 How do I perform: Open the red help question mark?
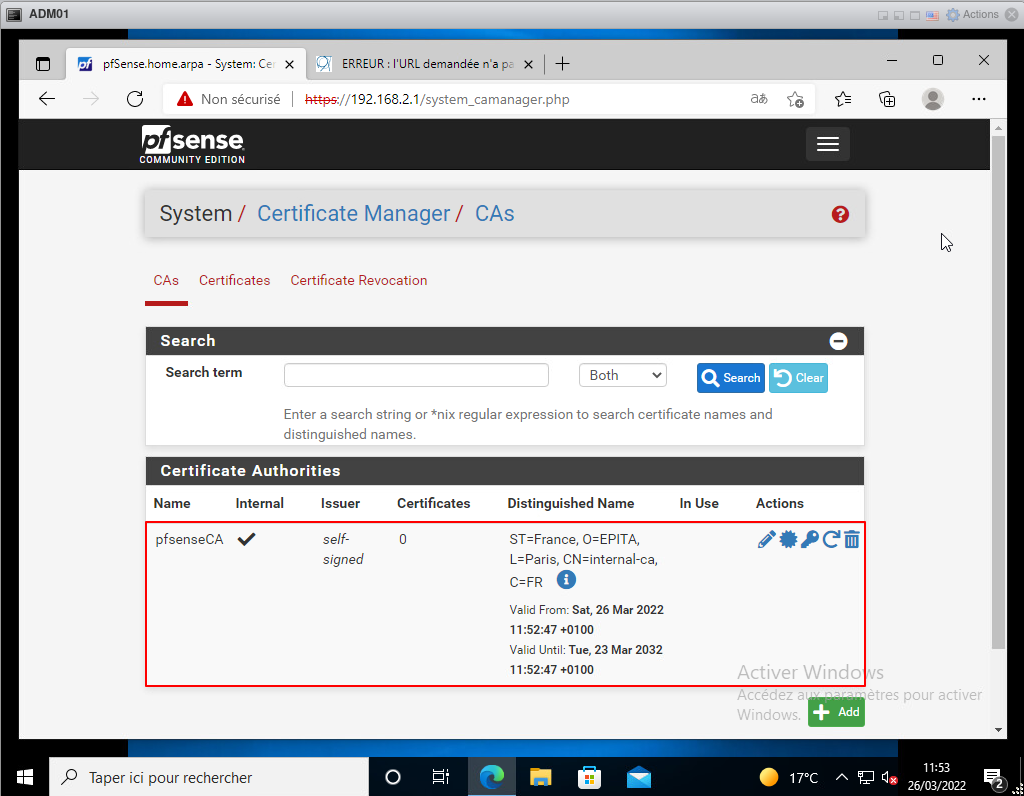click(x=840, y=214)
